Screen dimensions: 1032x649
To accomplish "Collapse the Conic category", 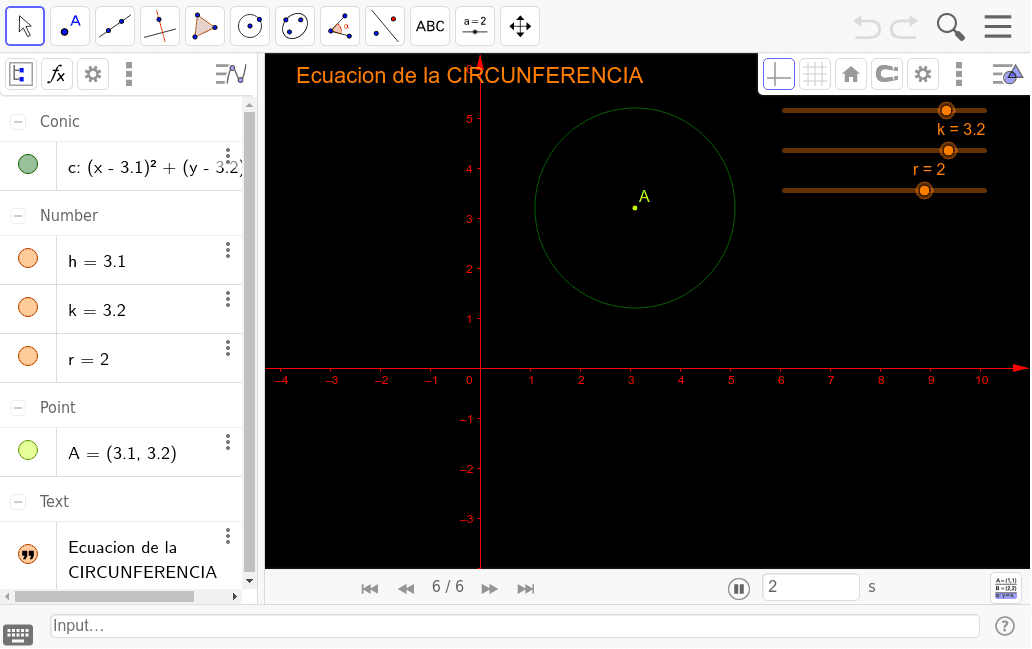I will click(18, 122).
